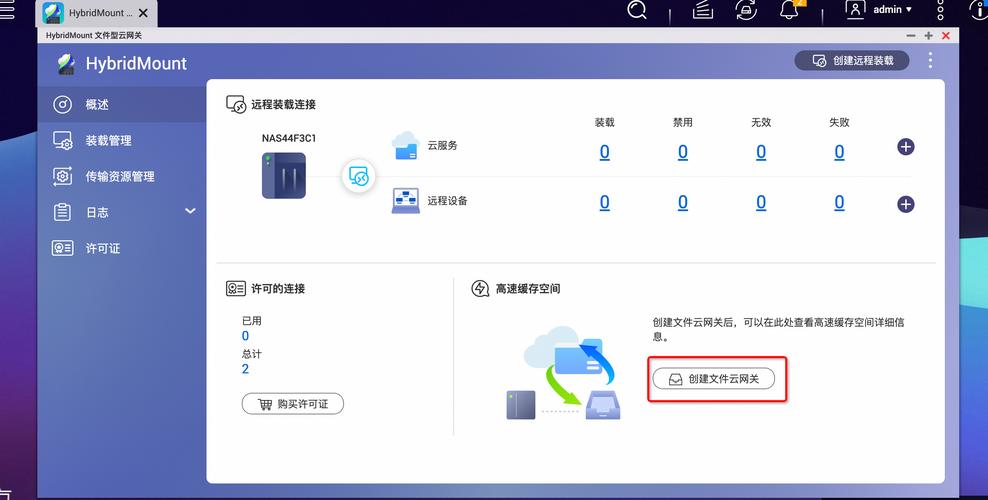Screen dimensions: 988x500
Task: Click the cache gateway illustration
Action: point(564,373)
